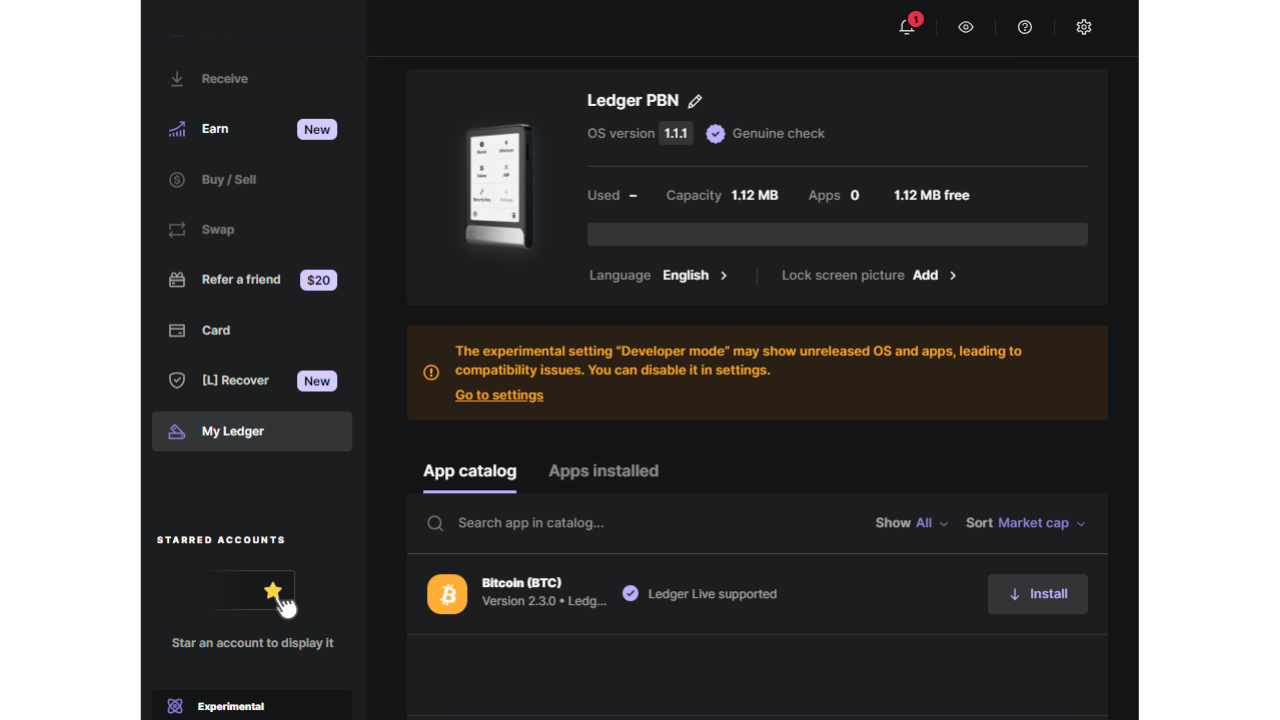This screenshot has width=1280, height=720.
Task: Install the Bitcoin (BTC) app
Action: click(x=1037, y=593)
